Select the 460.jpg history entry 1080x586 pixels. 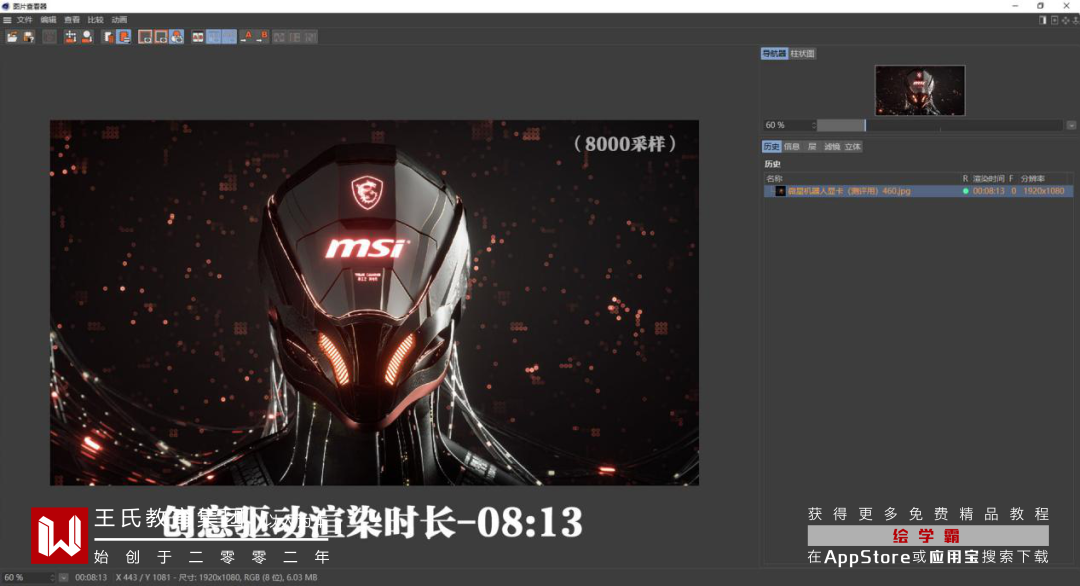(917, 191)
